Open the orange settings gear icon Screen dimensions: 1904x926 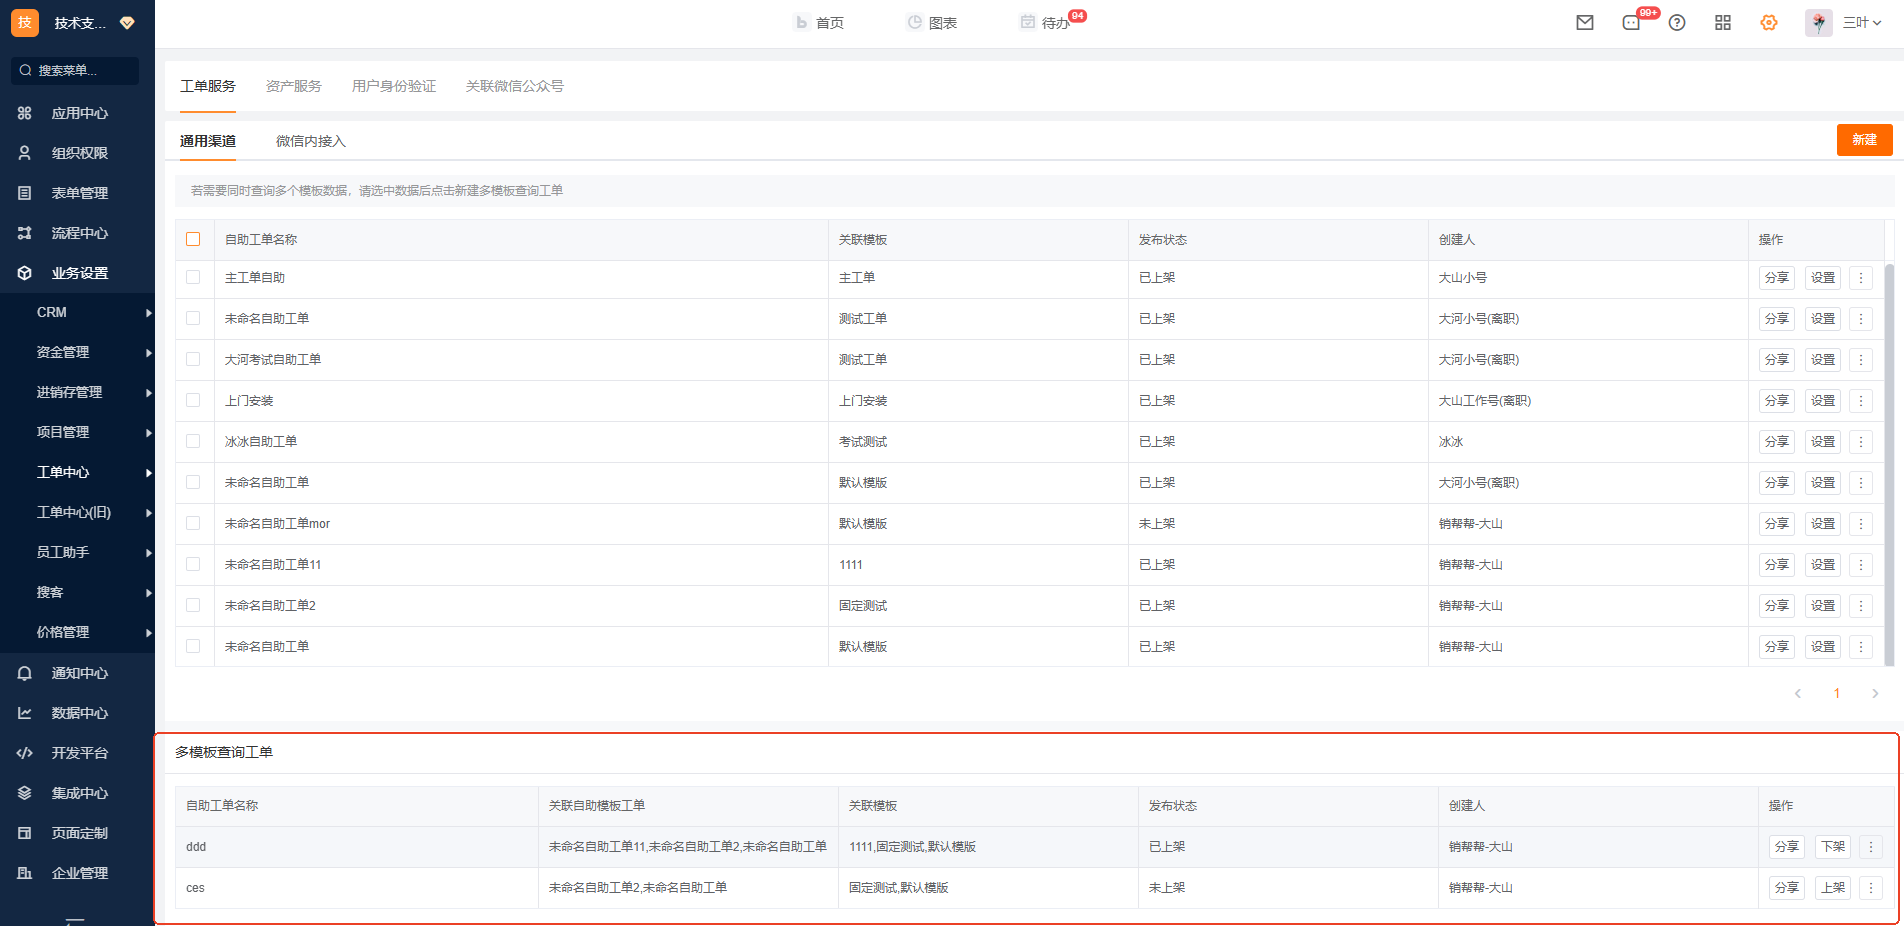click(x=1769, y=23)
